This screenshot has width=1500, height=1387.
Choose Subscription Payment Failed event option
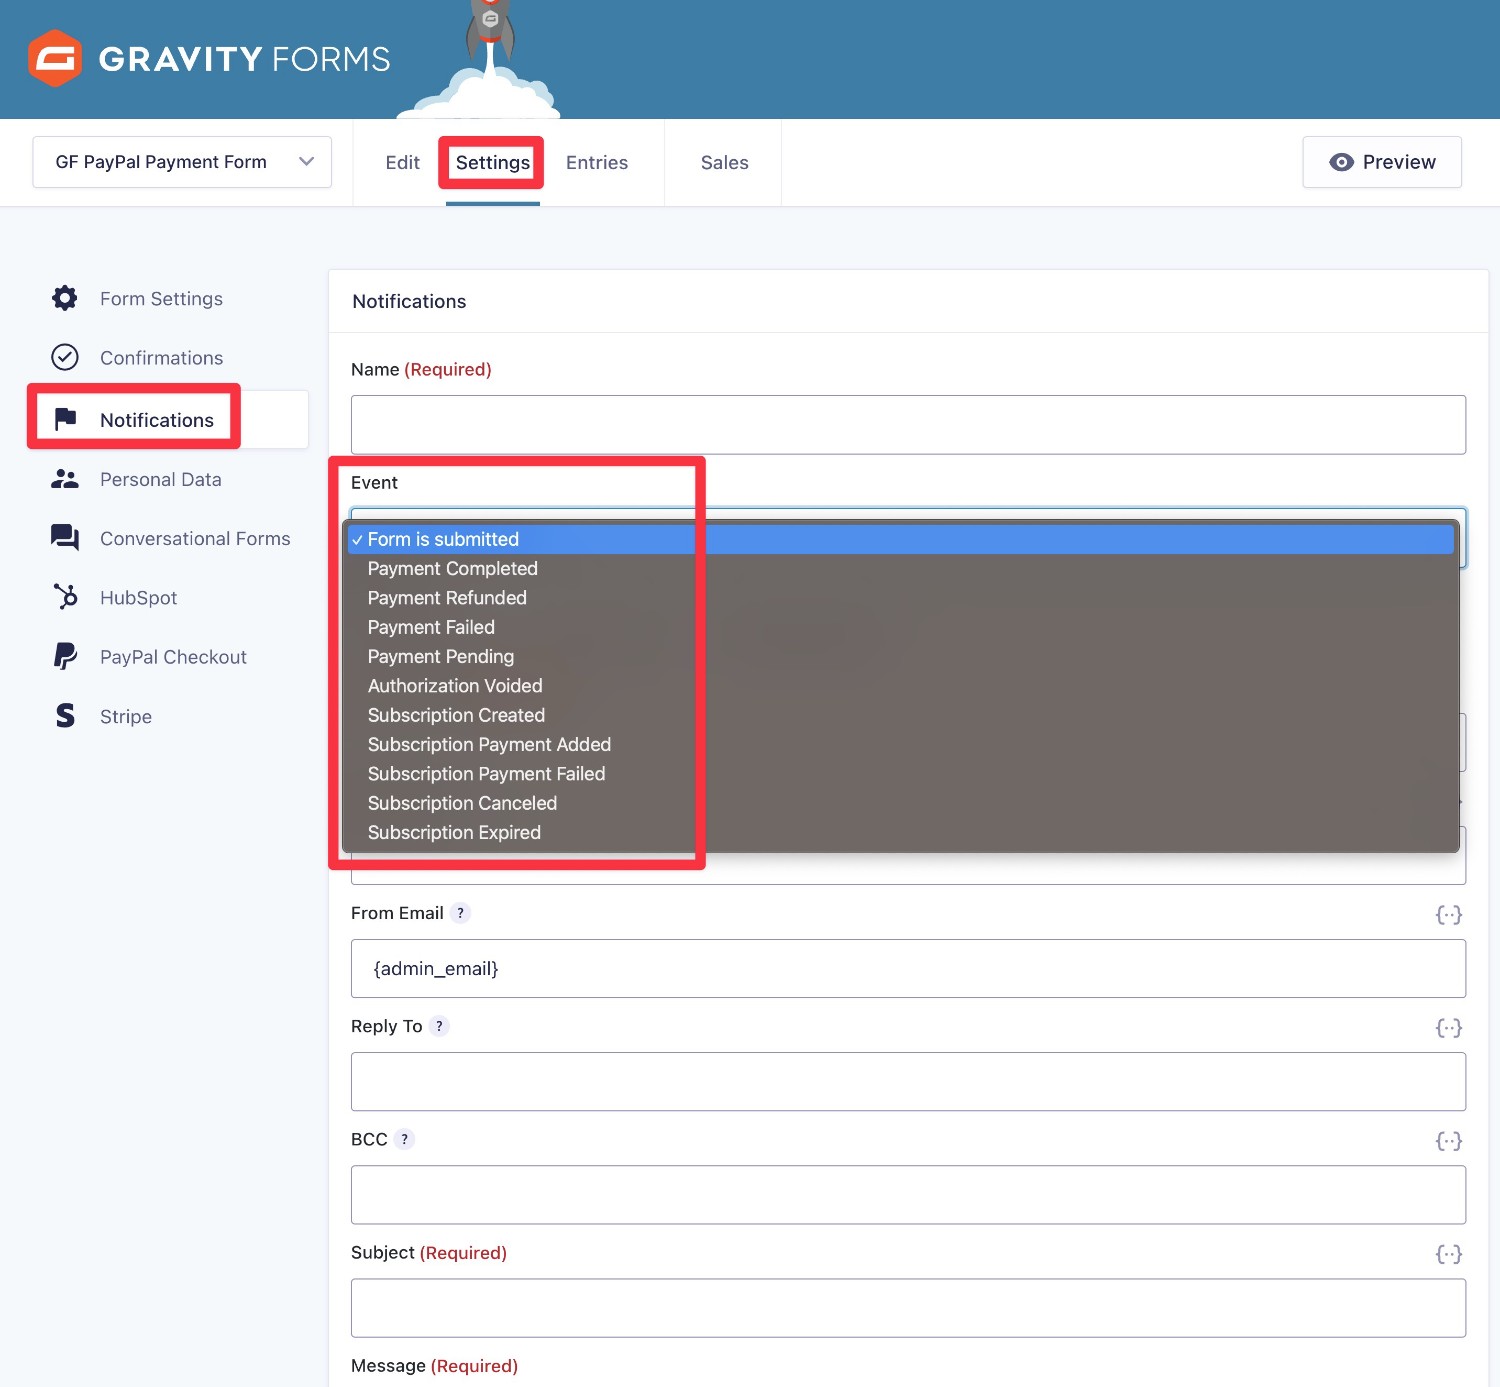click(x=900, y=774)
